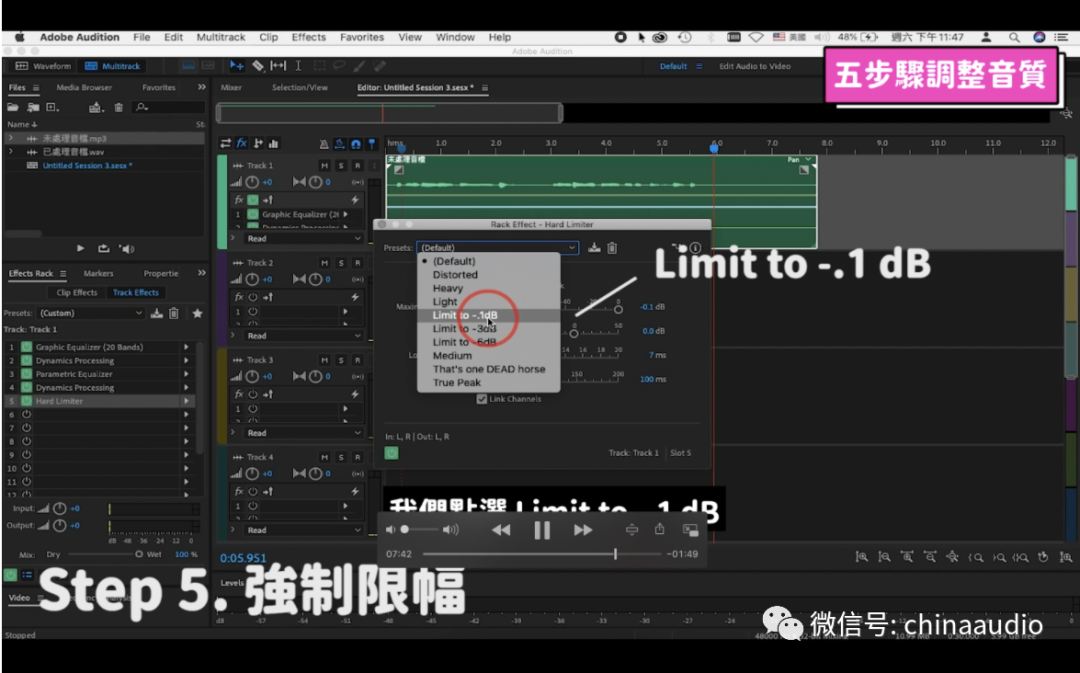Viewport: 1080px width, 673px height.
Task: Open the Markers tab
Action: tap(98, 273)
